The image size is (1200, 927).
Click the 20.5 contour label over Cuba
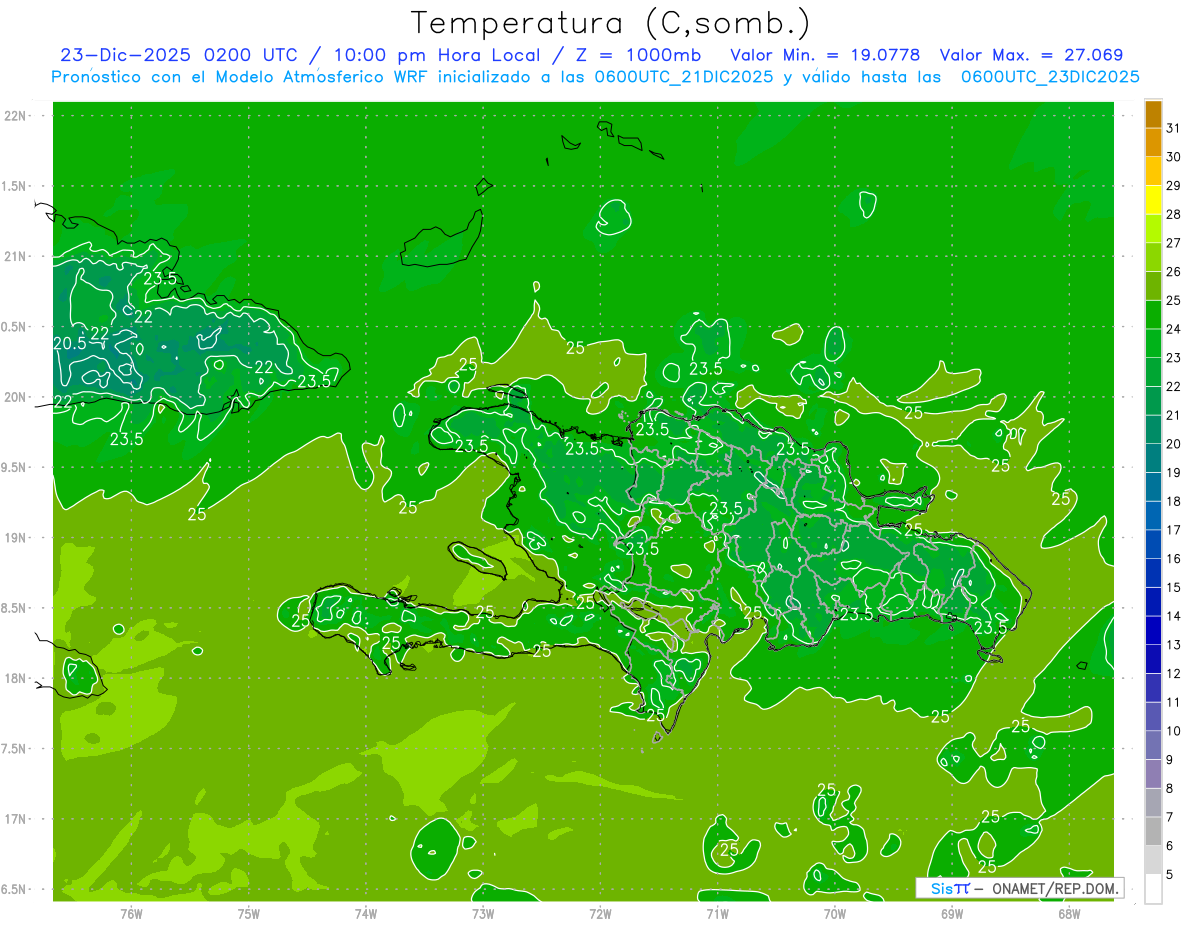(68, 343)
